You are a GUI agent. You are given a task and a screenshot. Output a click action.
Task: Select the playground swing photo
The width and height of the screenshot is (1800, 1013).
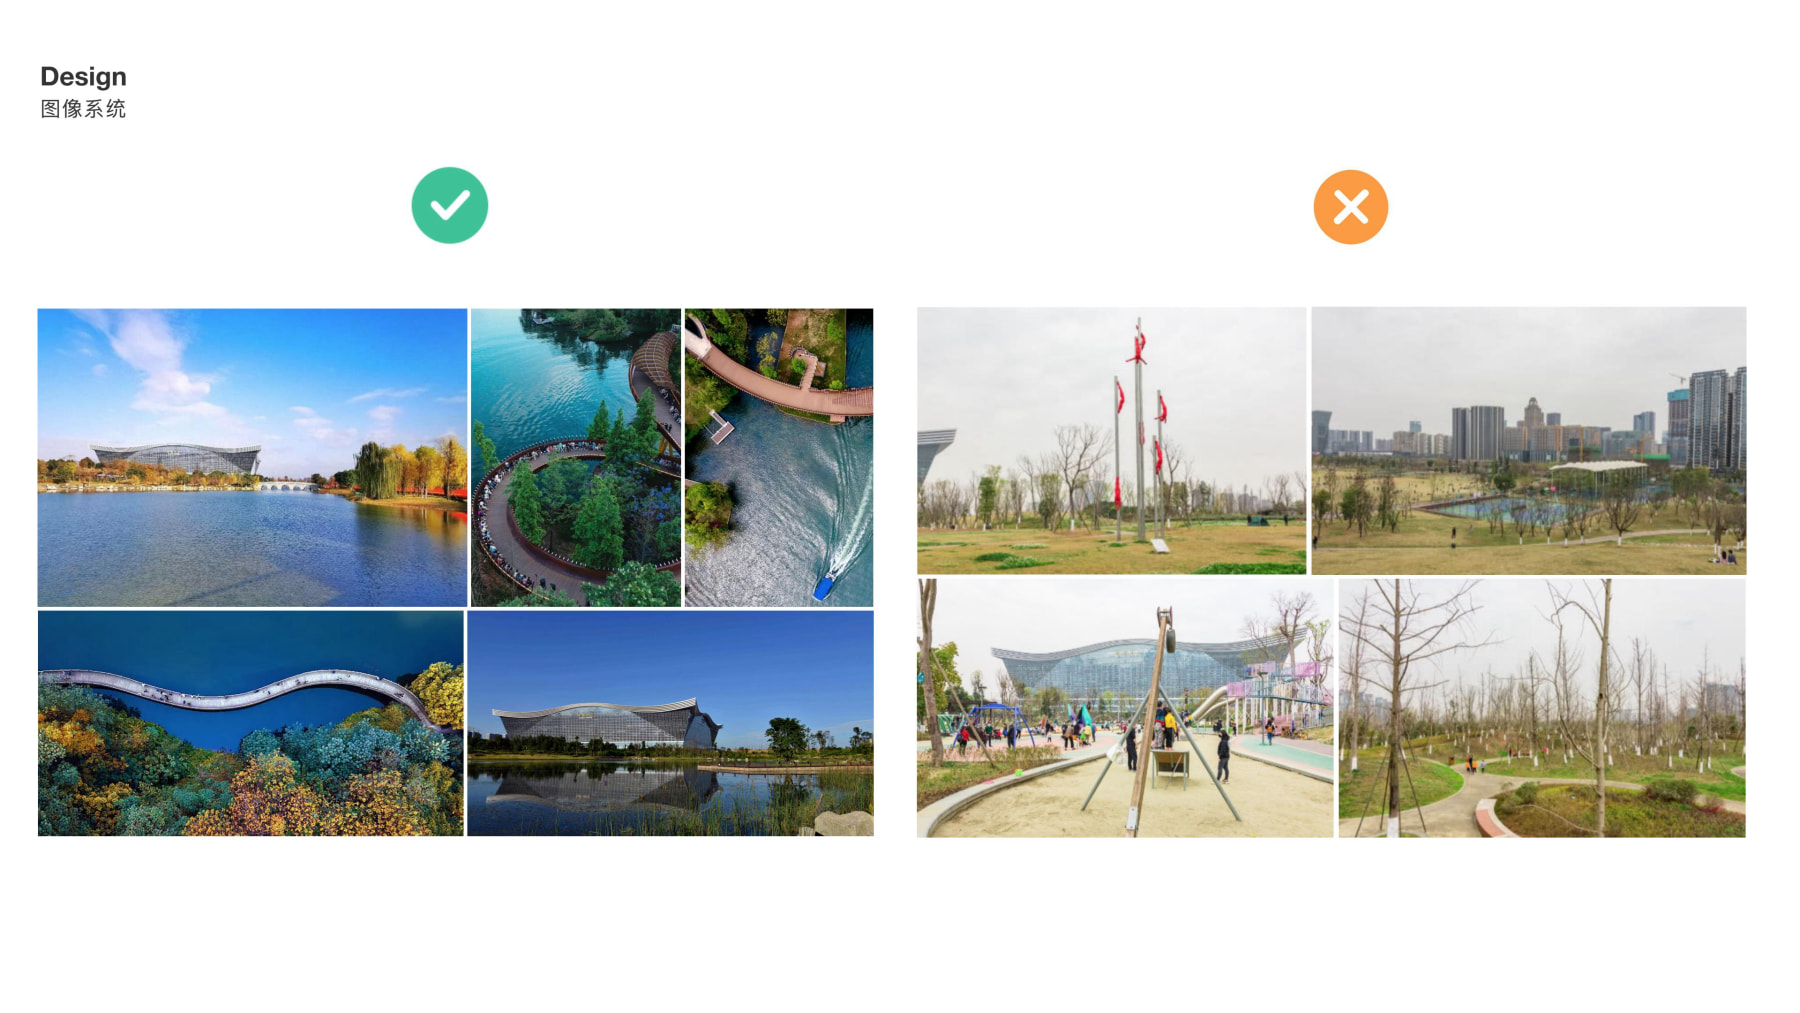tap(1125, 708)
